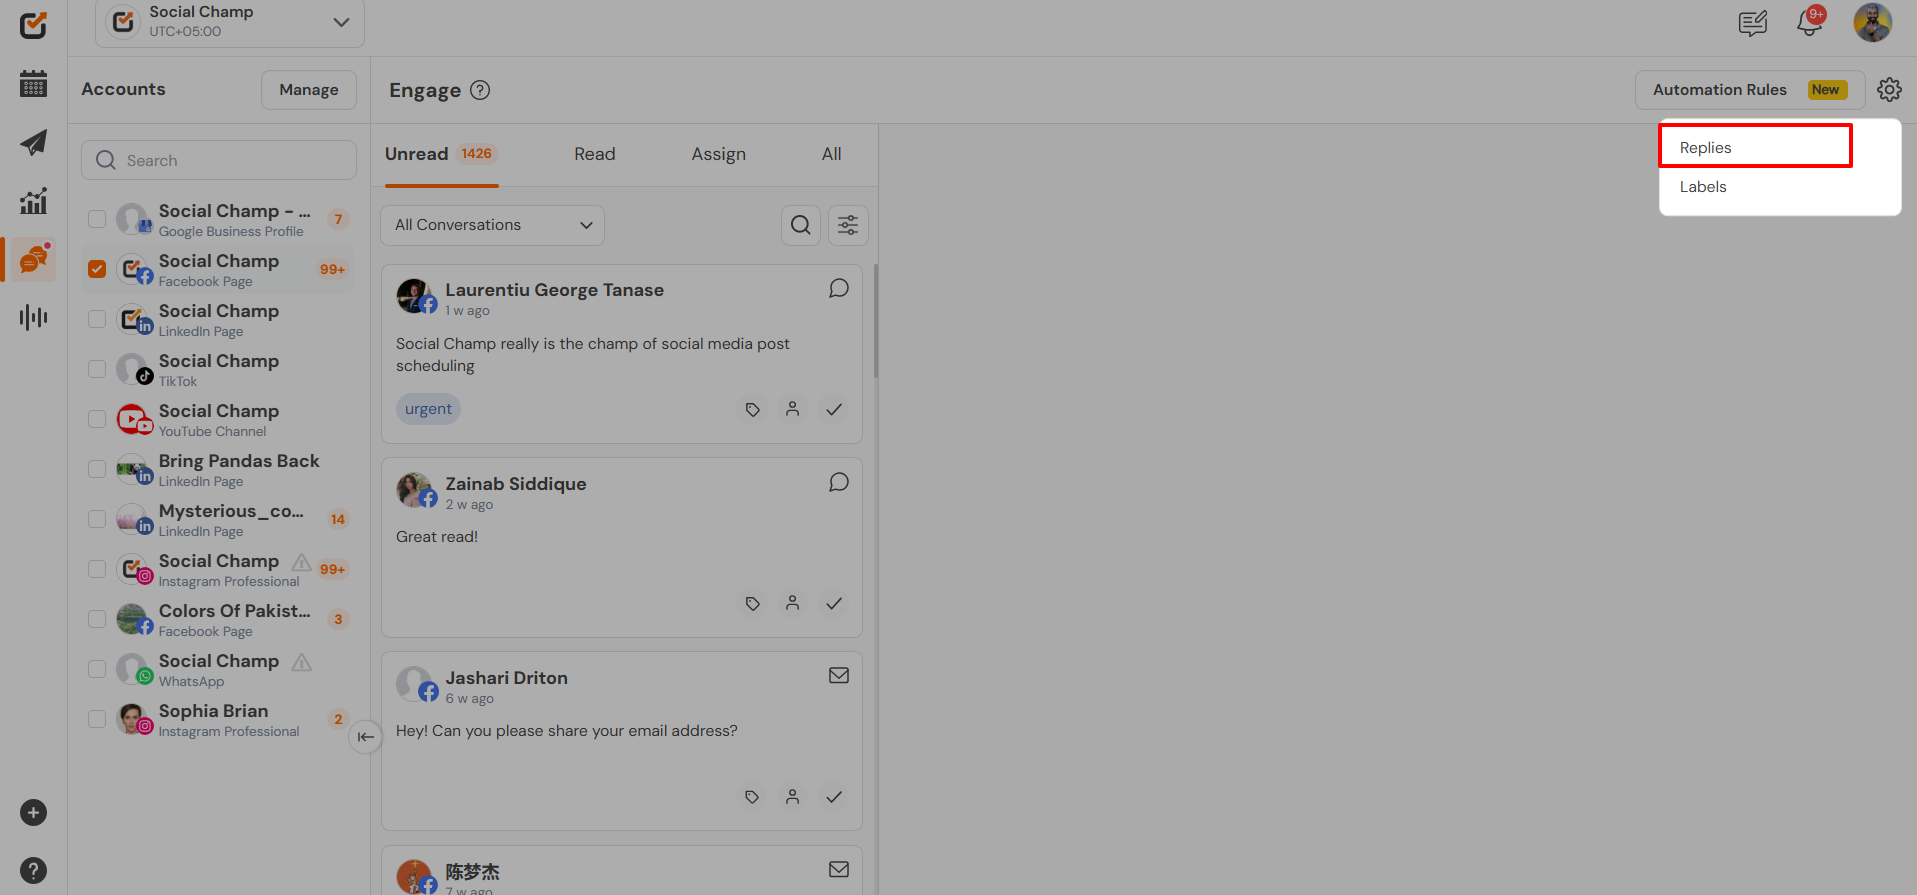The width and height of the screenshot is (1917, 895).
Task: Mark Jashari Driton conversation as read
Action: click(x=833, y=797)
